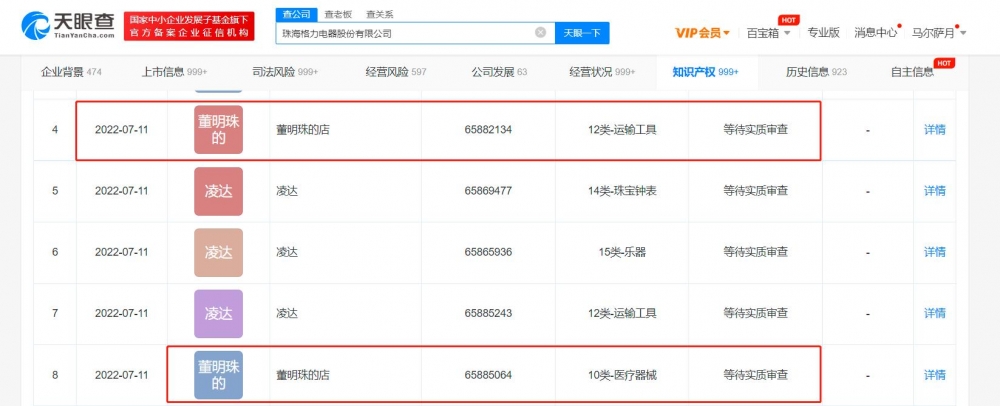The width and height of the screenshot is (1000, 406).
Task: Open 详情 for trademark 65885064
Action: 934,375
